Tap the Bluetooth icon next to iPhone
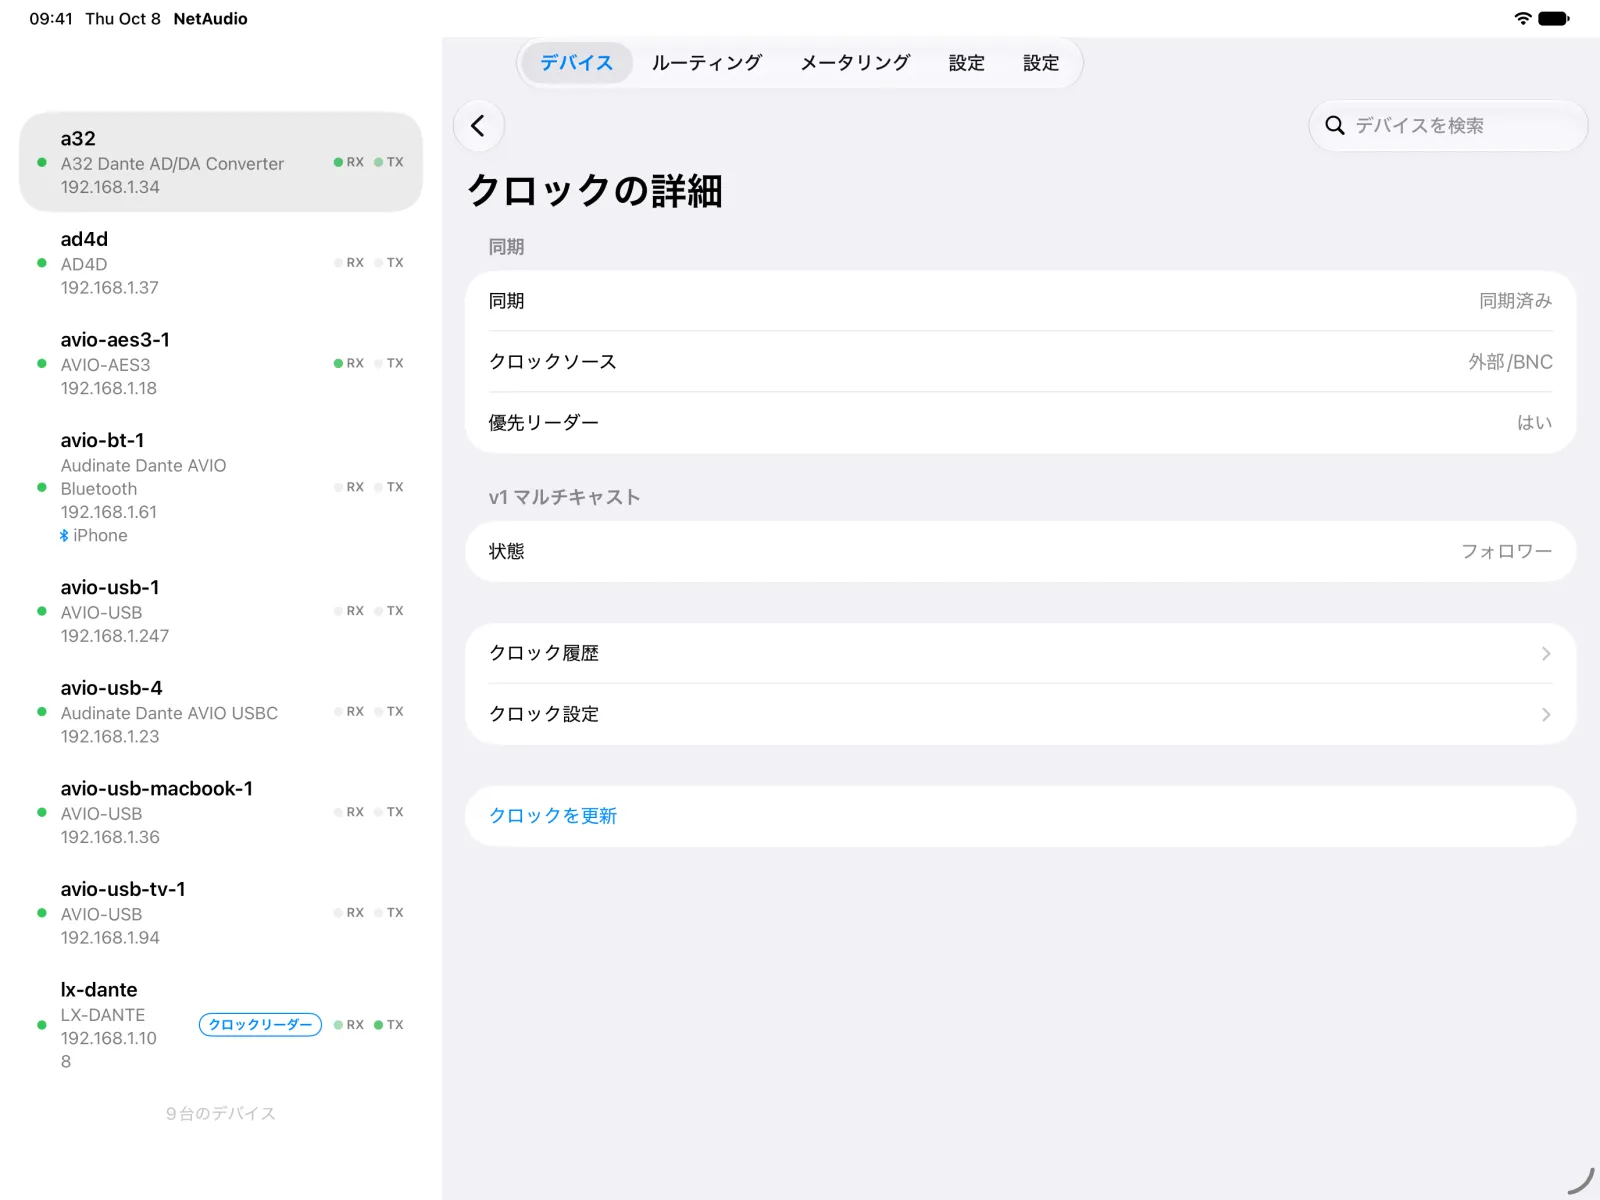This screenshot has width=1600, height=1200. click(x=64, y=536)
